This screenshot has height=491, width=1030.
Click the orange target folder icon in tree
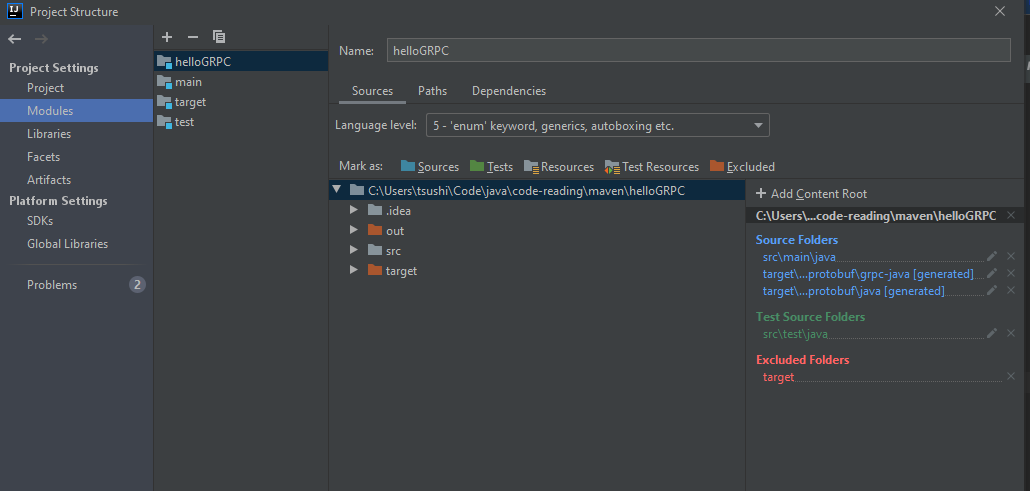[375, 270]
